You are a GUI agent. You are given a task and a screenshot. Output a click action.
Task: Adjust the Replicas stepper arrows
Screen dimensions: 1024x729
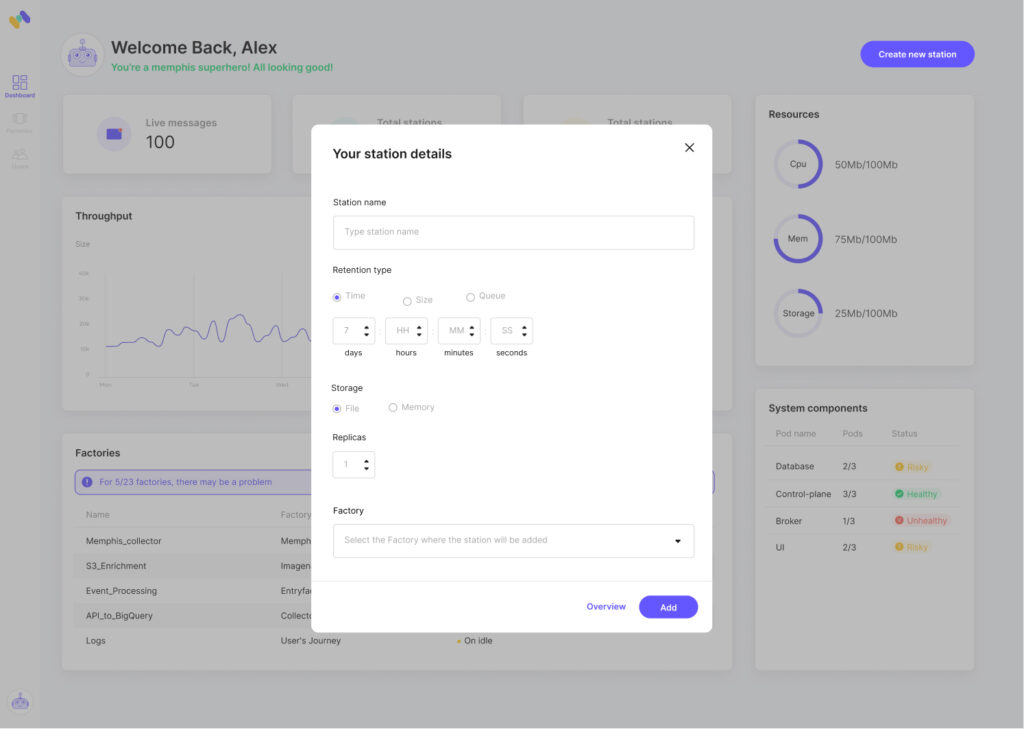[366, 465]
